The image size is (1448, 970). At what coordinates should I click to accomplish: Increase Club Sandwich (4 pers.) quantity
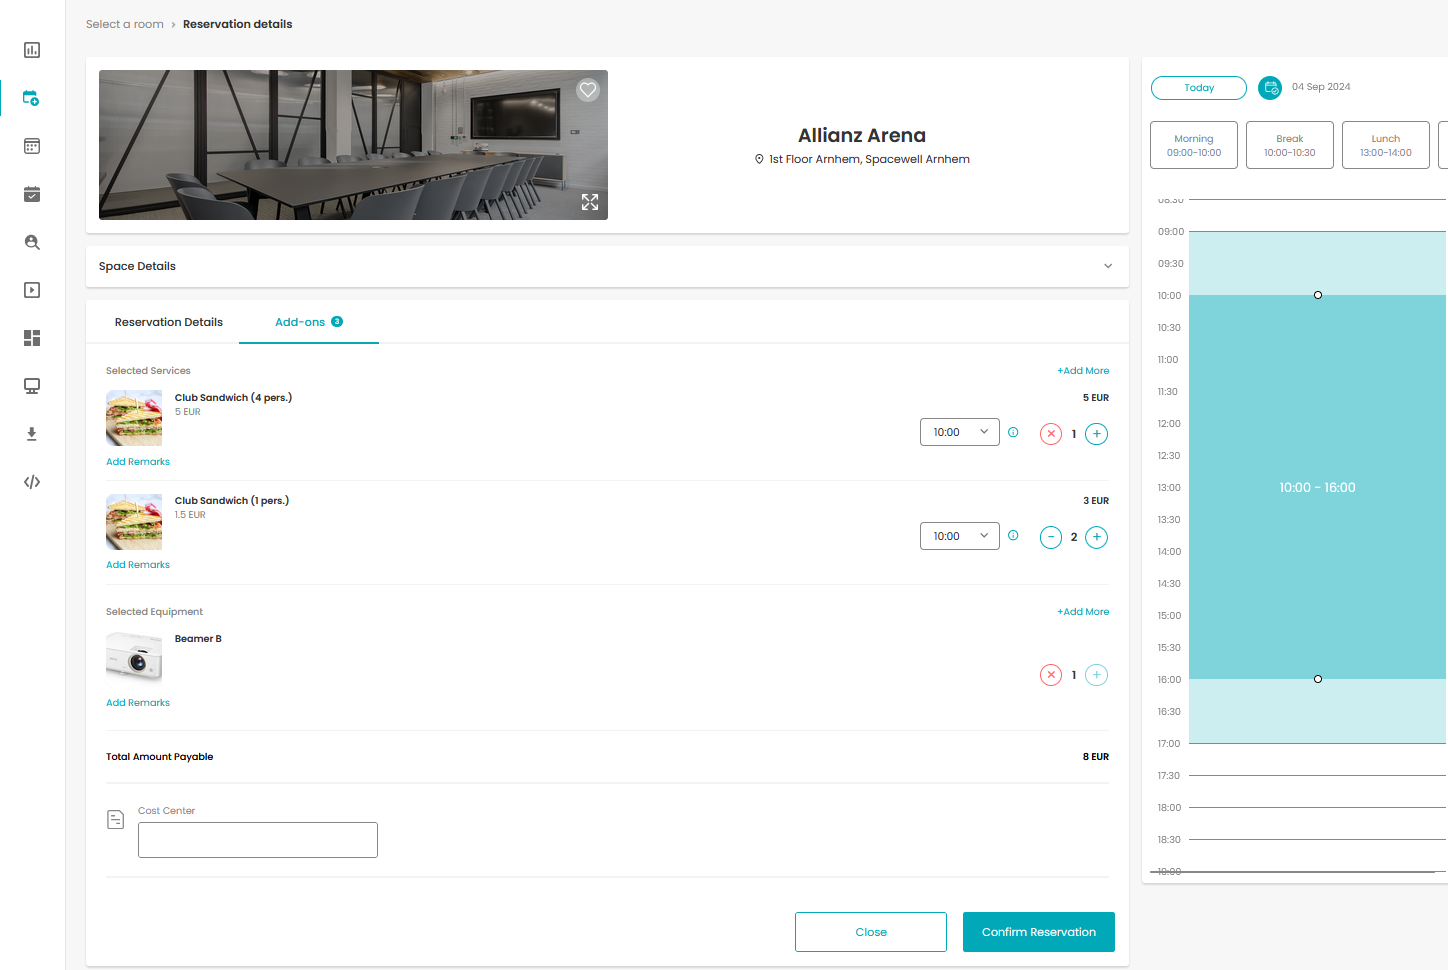pos(1097,434)
